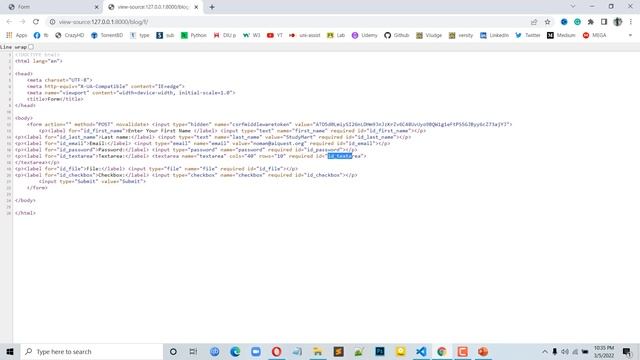Click the Form title text in source
The image size is (640, 360).
click(x=54, y=99)
